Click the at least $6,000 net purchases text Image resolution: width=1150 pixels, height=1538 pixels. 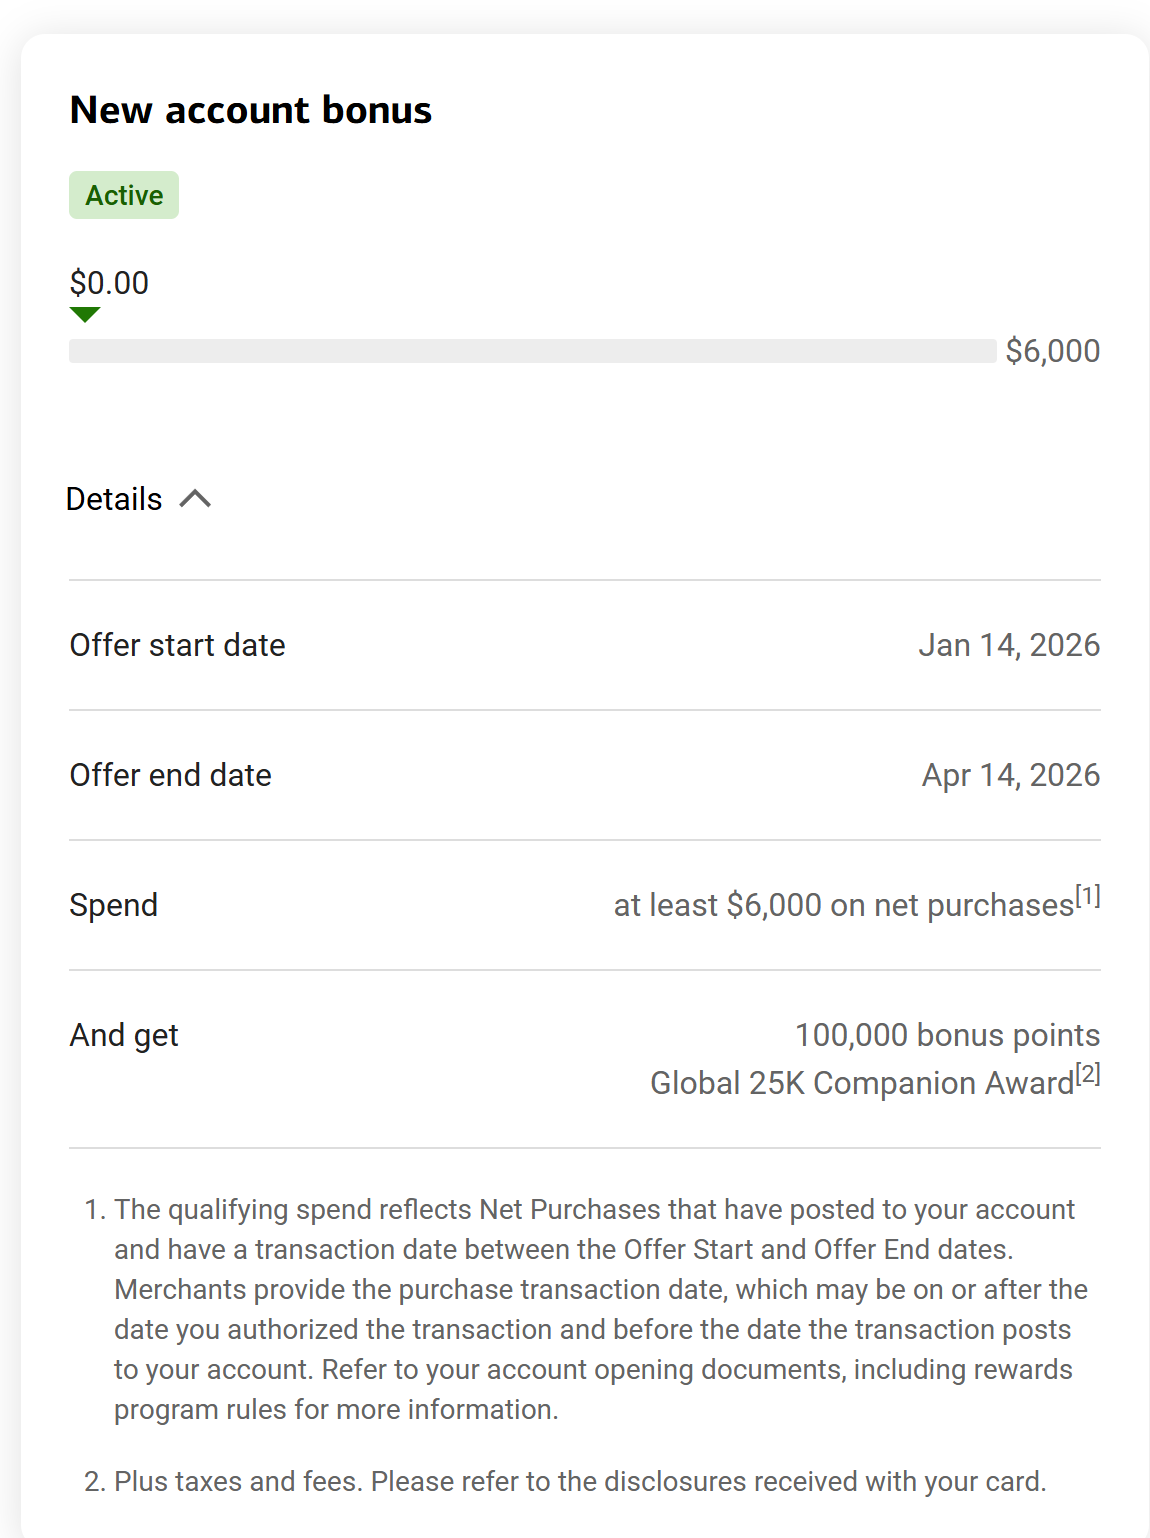coord(843,905)
